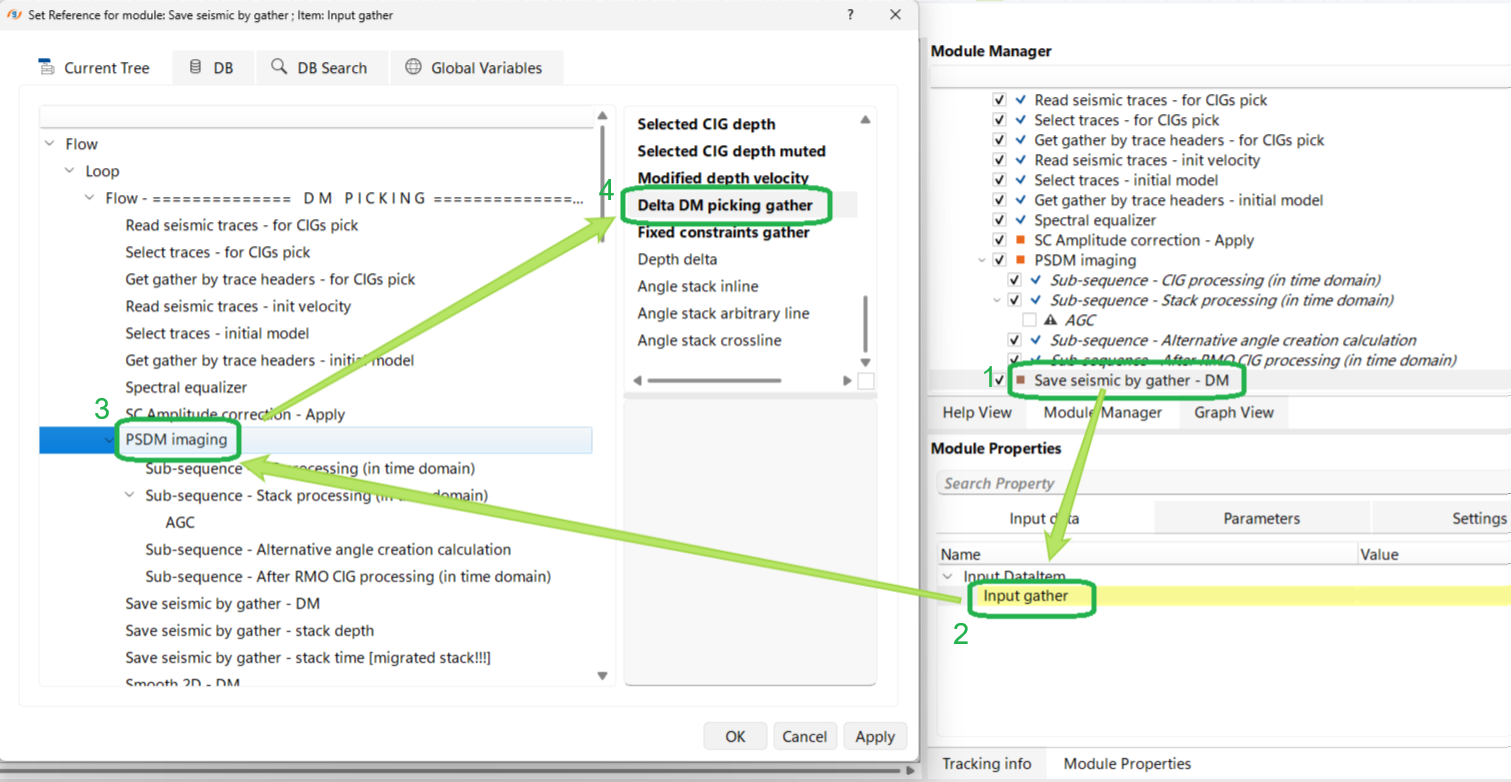Click orange status icon beside PSDM imaging in Module Manager
Image resolution: width=1511 pixels, height=782 pixels.
tap(1020, 260)
